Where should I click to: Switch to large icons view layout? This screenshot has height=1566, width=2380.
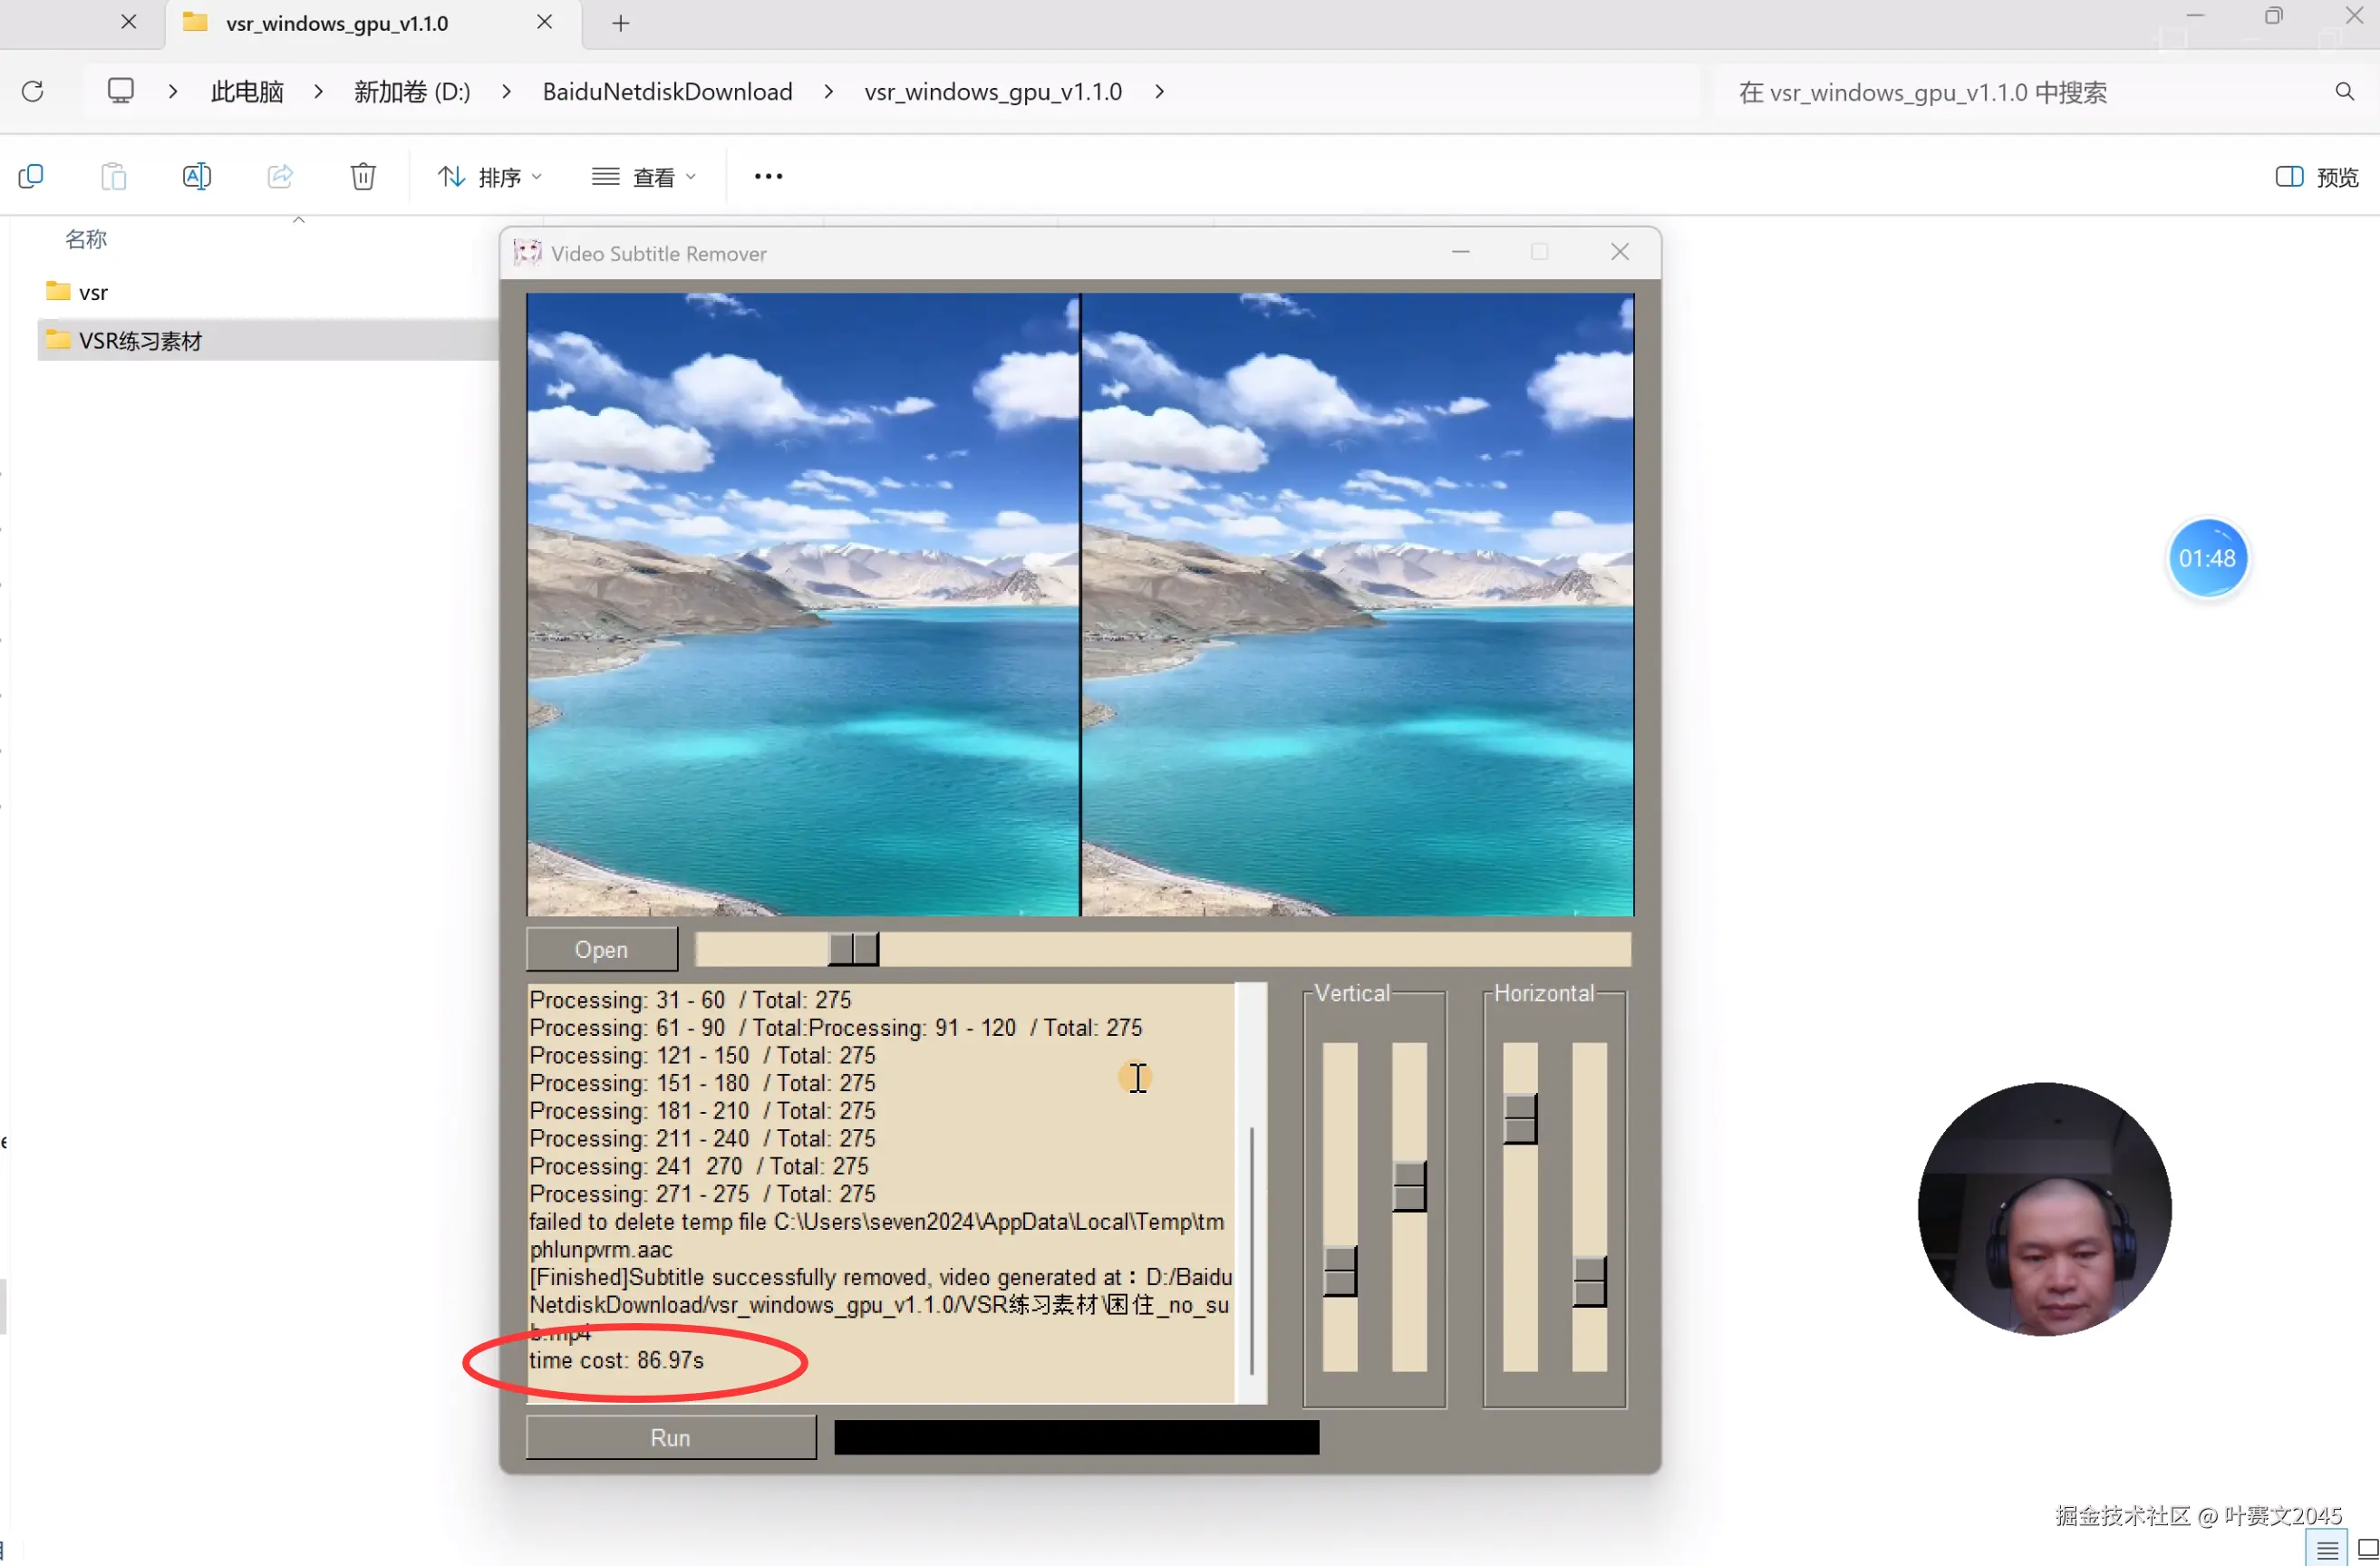pos(2367,1549)
